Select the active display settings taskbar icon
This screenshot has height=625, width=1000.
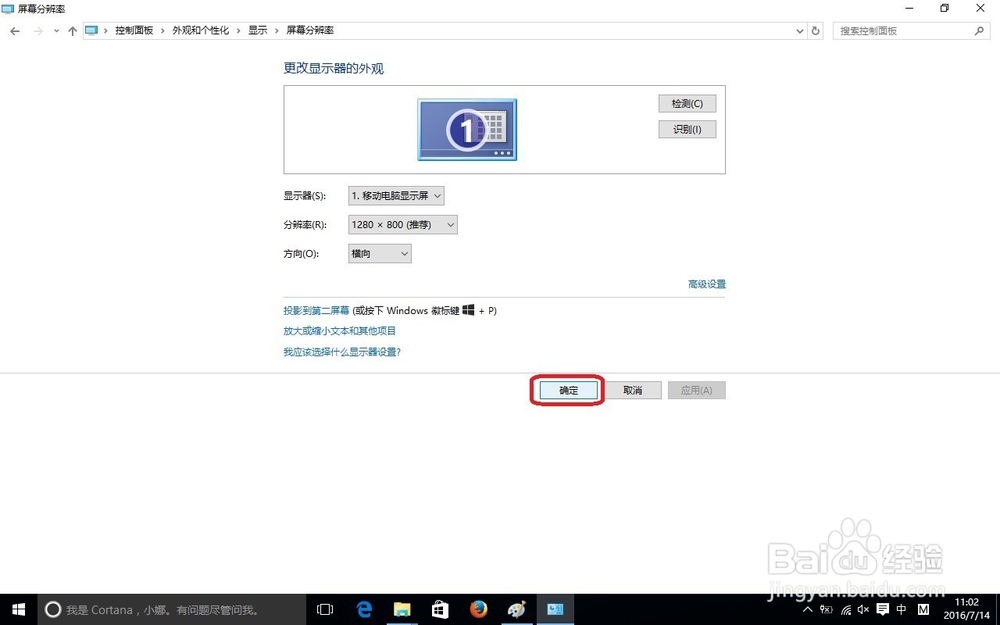(x=555, y=609)
